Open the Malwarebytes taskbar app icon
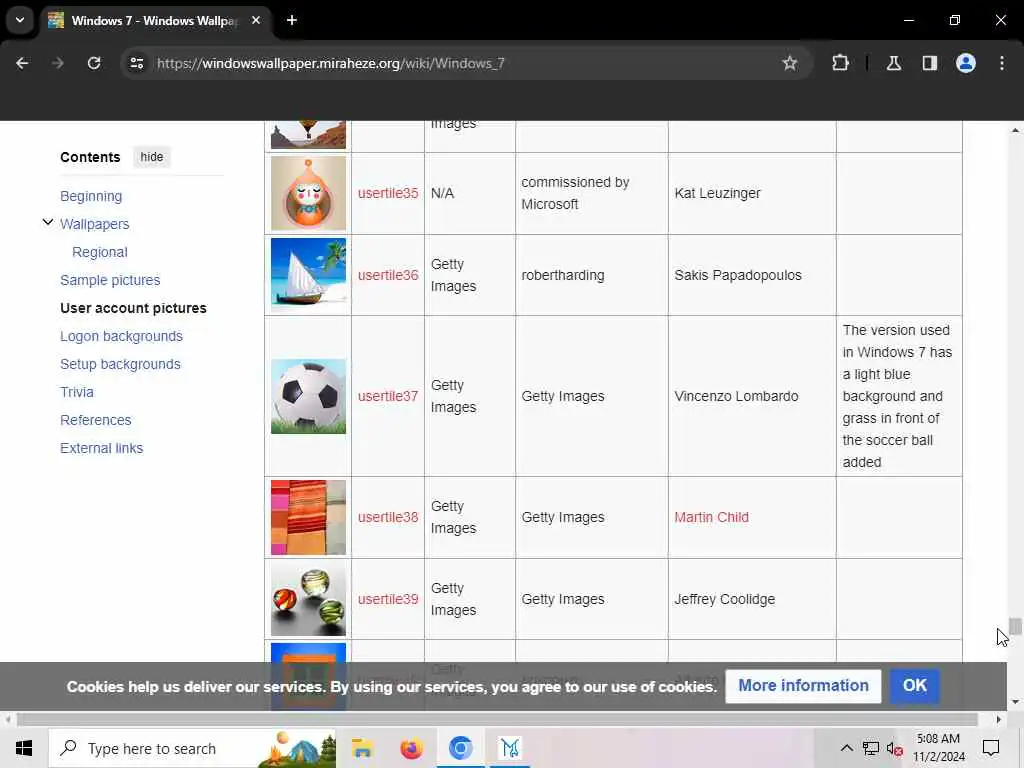1024x768 pixels. click(x=510, y=748)
